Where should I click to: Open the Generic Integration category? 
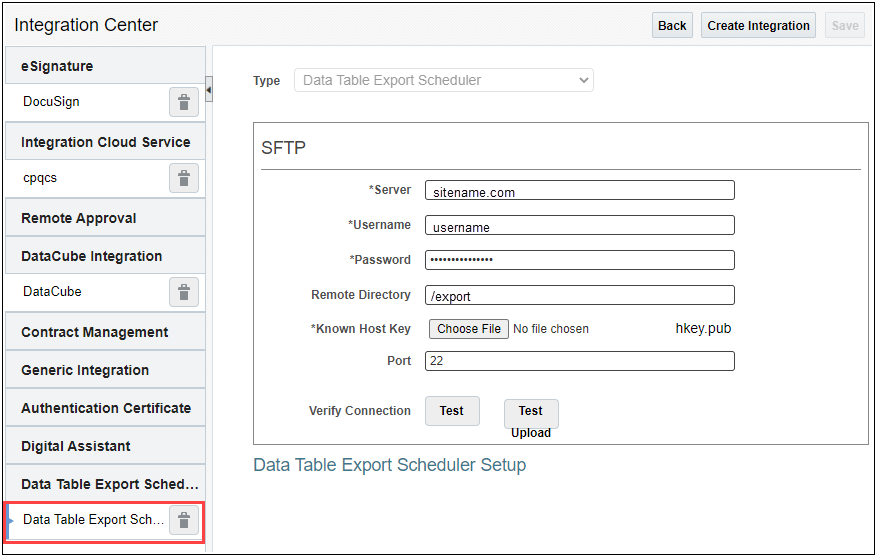(105, 370)
